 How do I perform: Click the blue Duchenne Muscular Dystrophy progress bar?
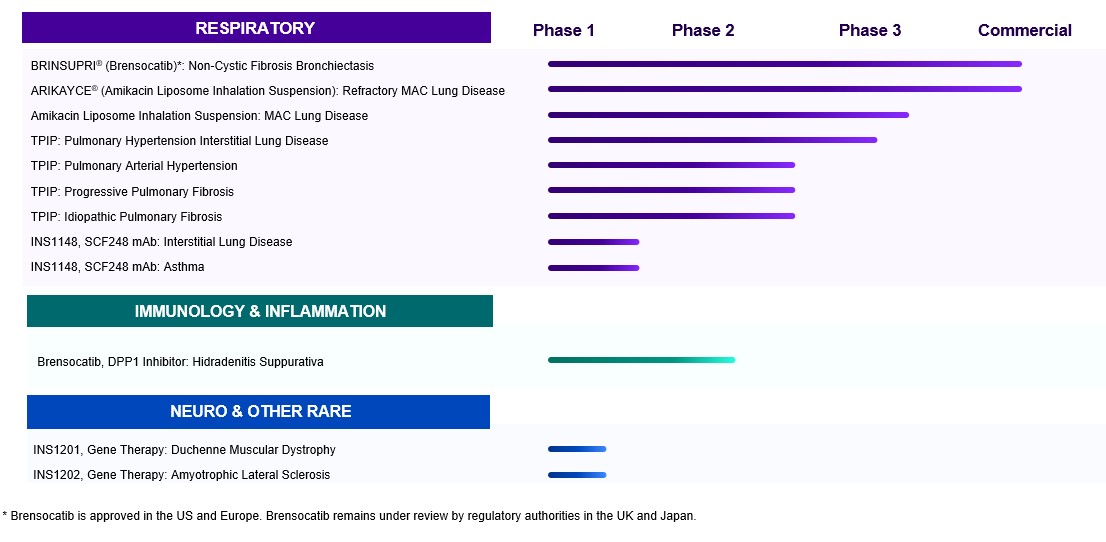pos(577,449)
